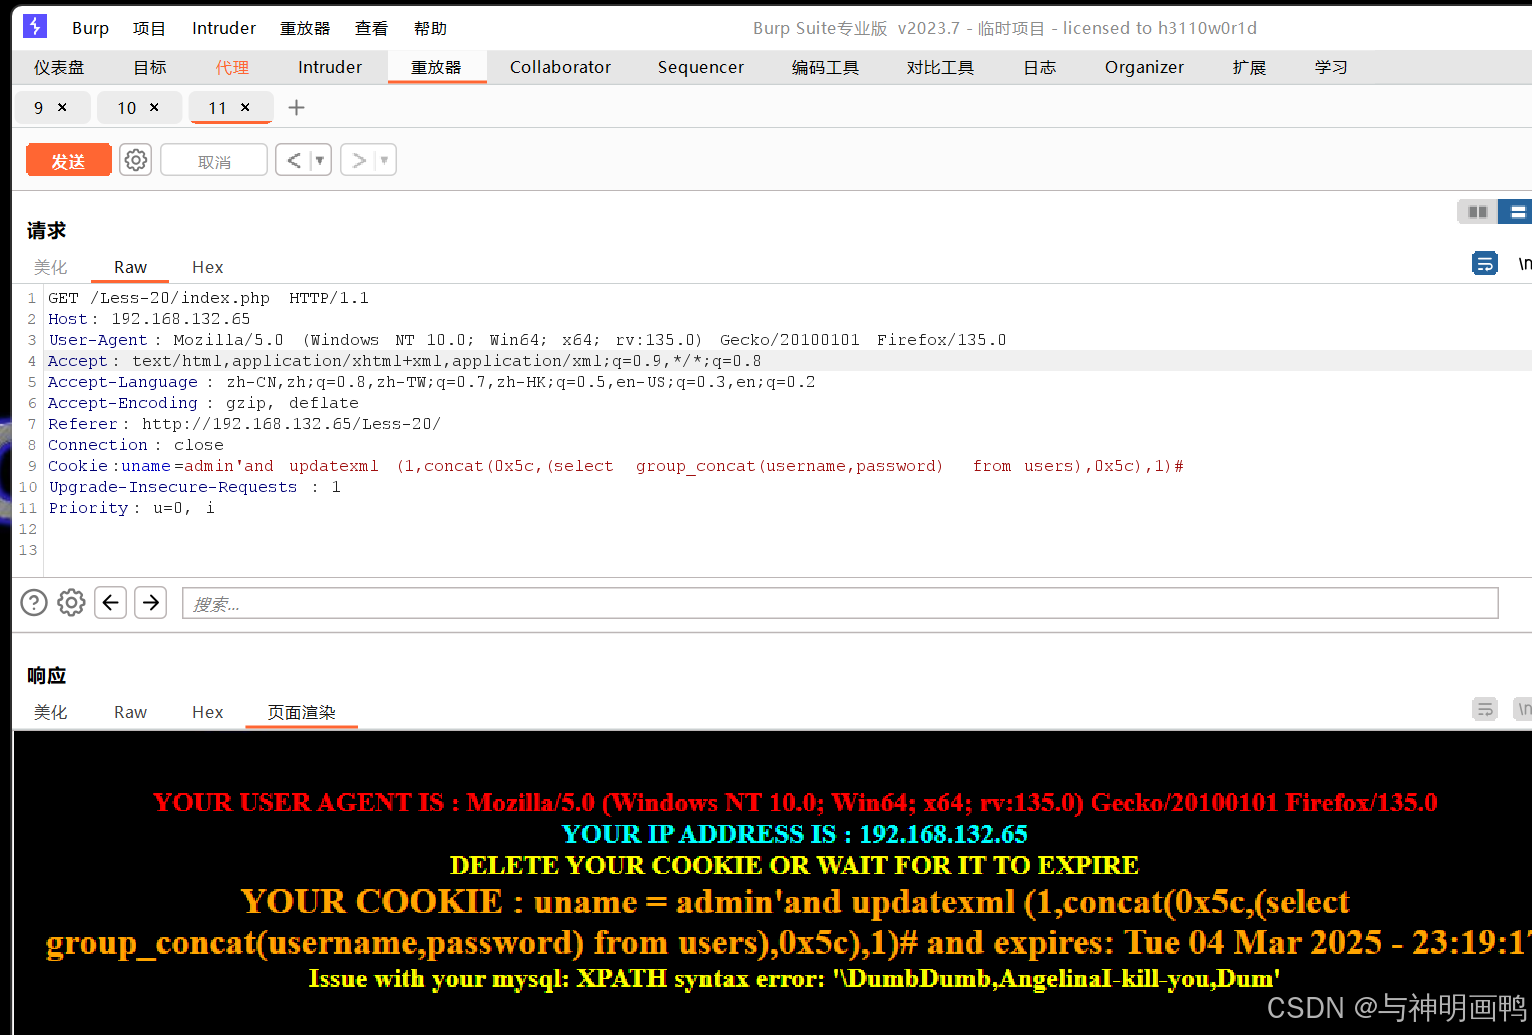This screenshot has width=1532, height=1035.
Task: Close Repeater tab 11
Action: pos(245,107)
